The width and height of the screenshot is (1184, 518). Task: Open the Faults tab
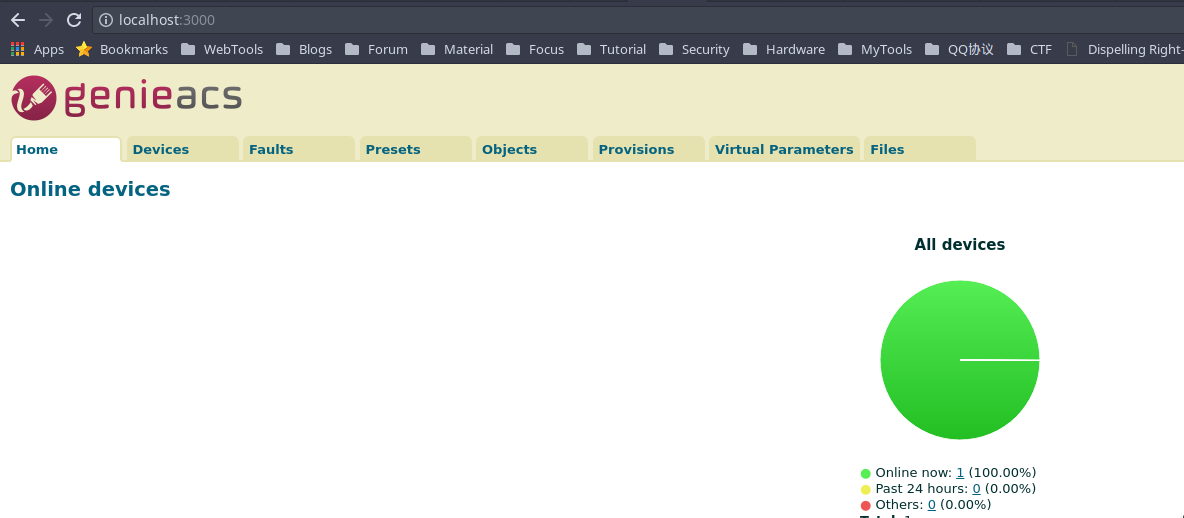point(271,150)
